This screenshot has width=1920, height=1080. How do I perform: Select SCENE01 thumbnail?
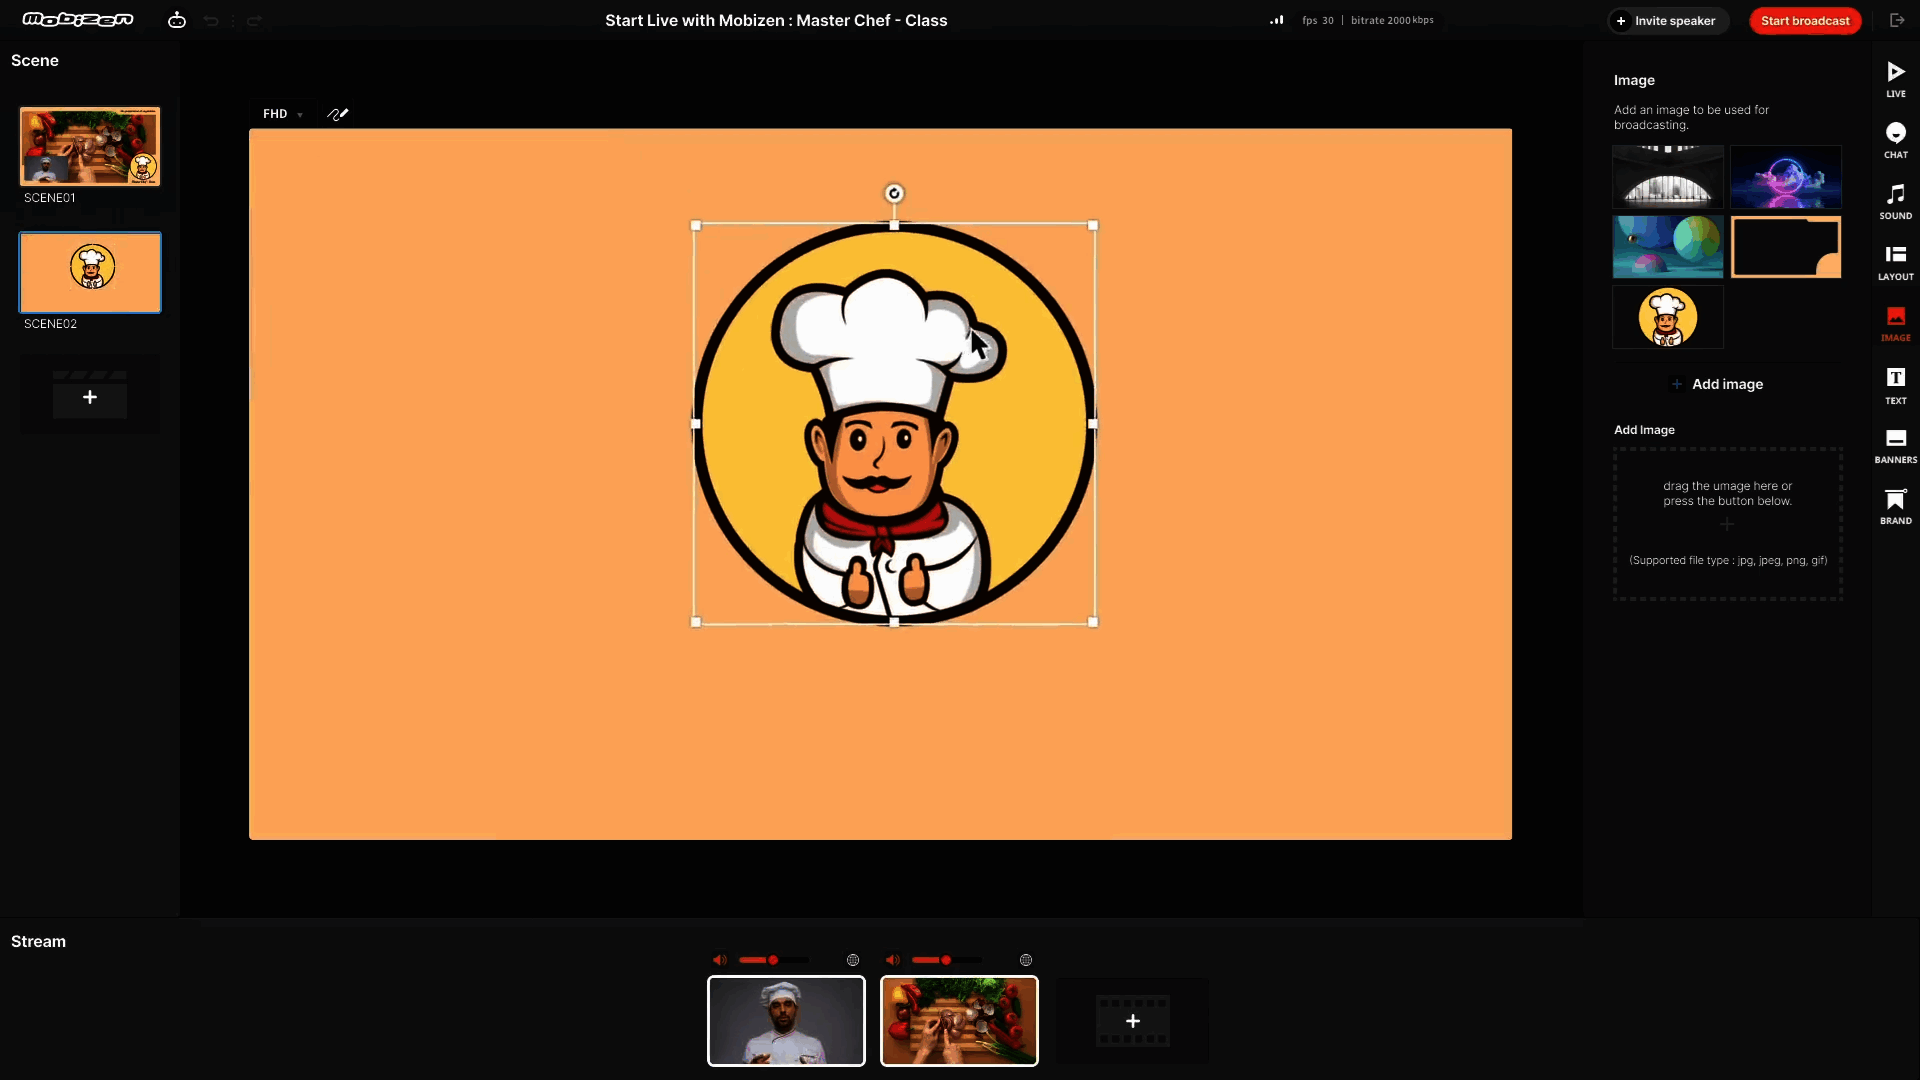pyautogui.click(x=90, y=146)
